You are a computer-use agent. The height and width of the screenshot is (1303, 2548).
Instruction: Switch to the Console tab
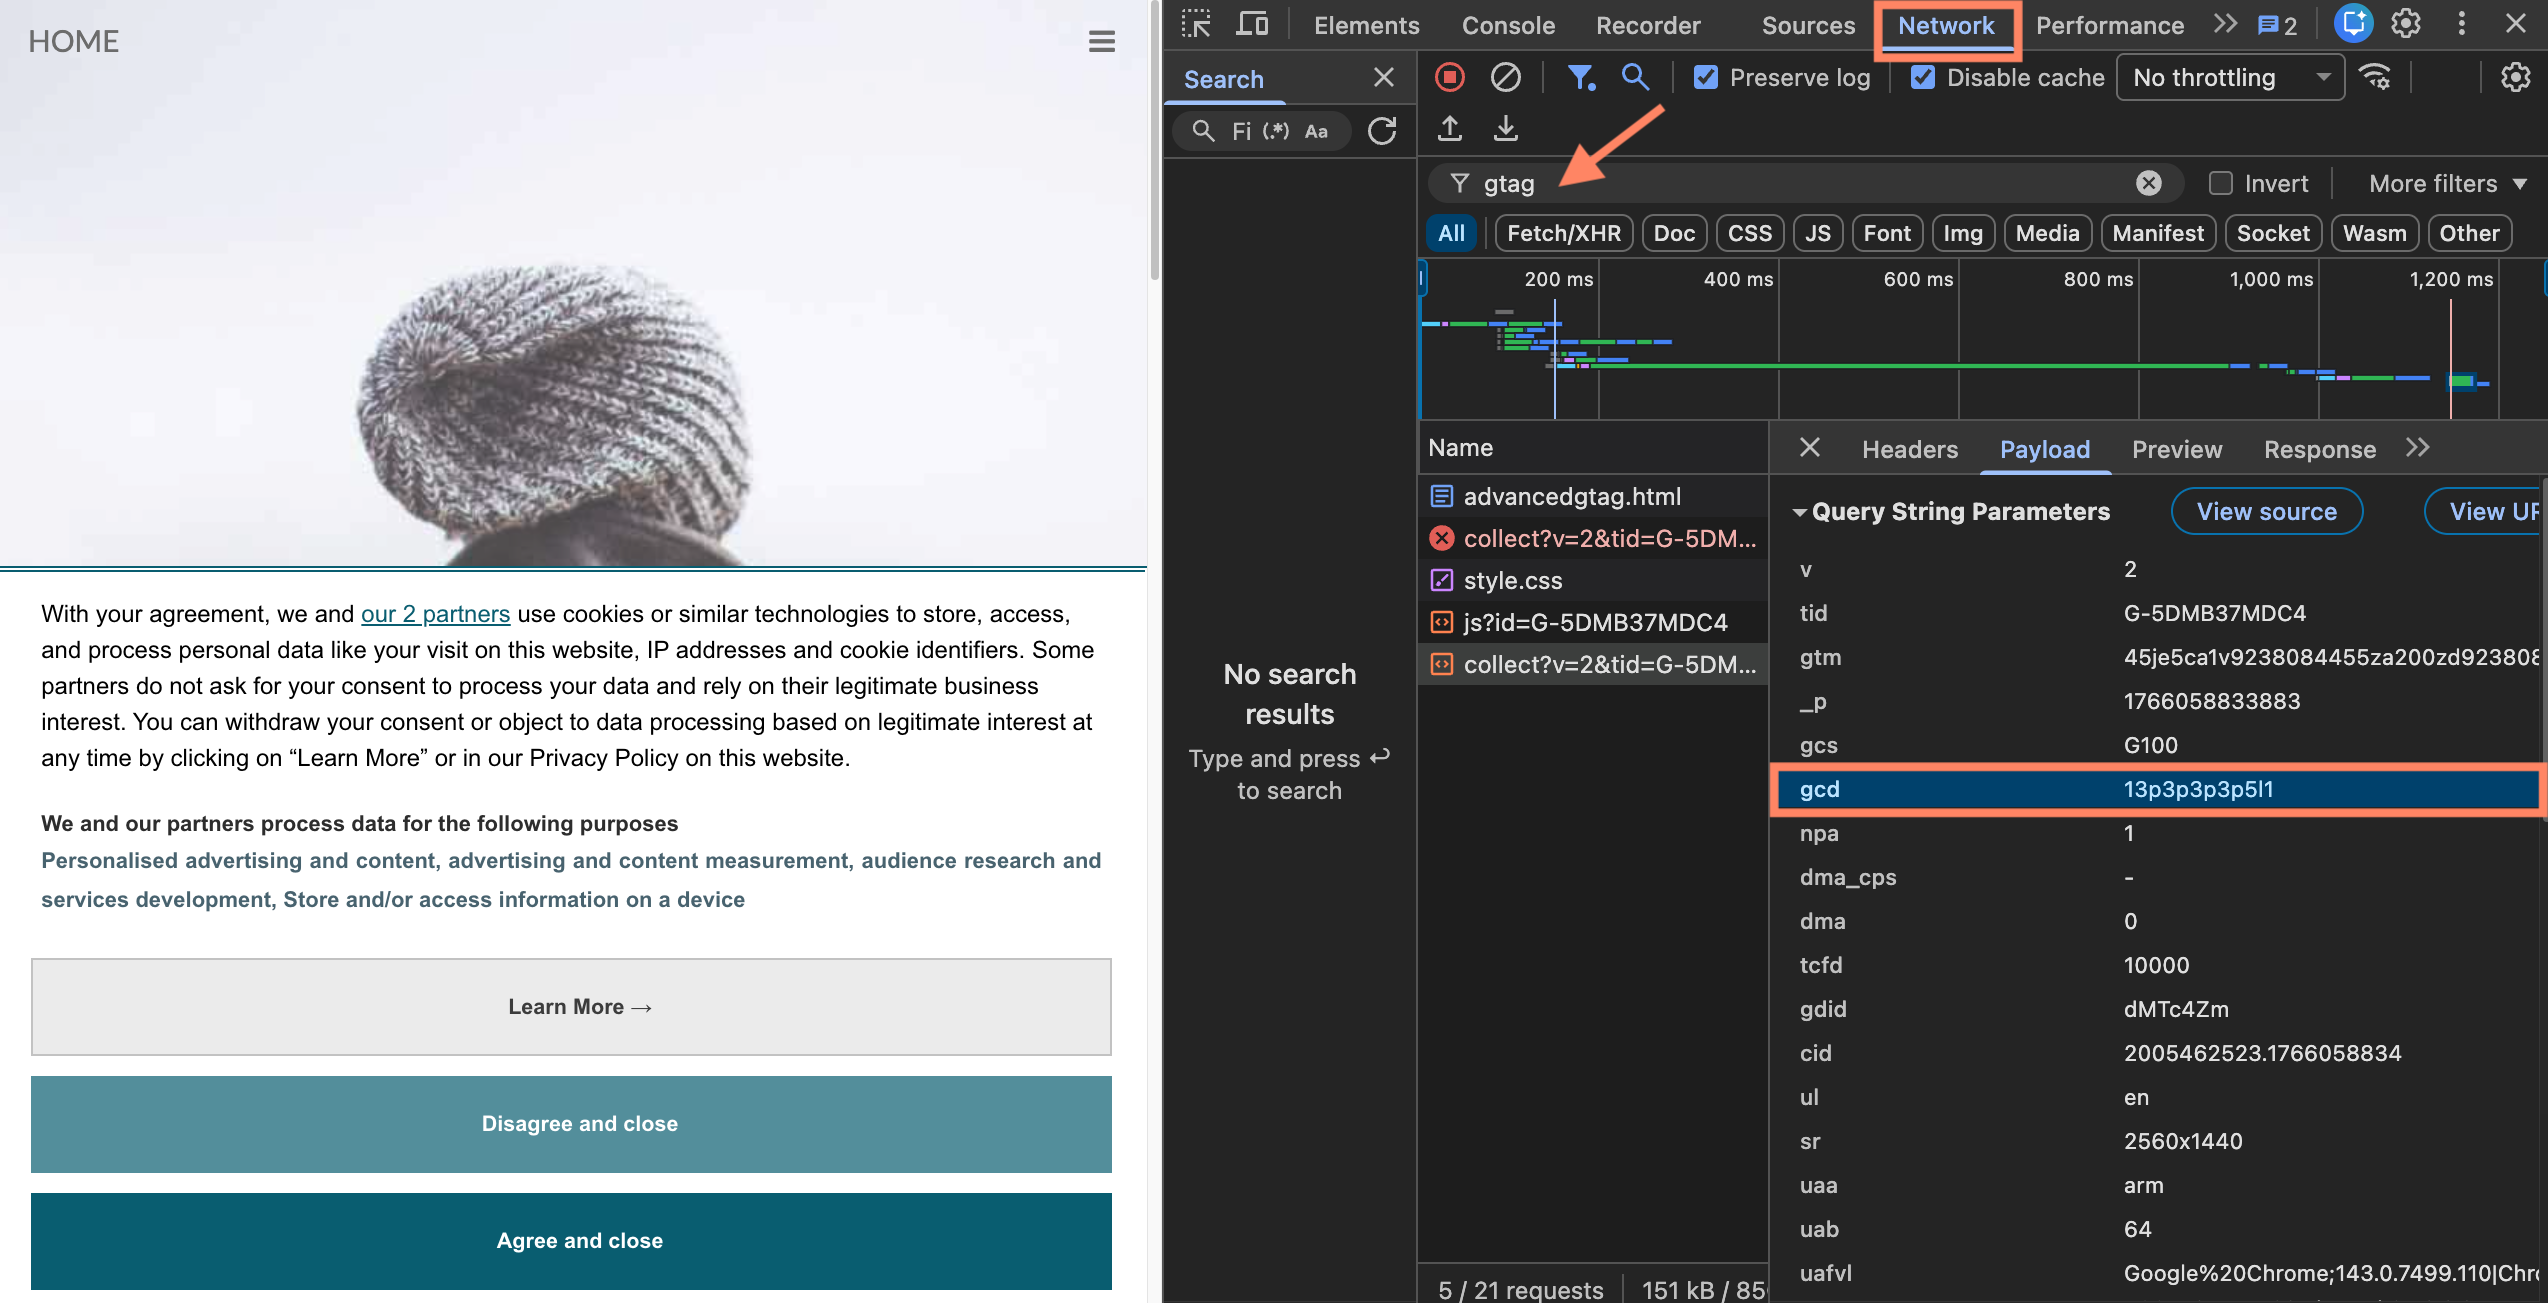(1507, 25)
